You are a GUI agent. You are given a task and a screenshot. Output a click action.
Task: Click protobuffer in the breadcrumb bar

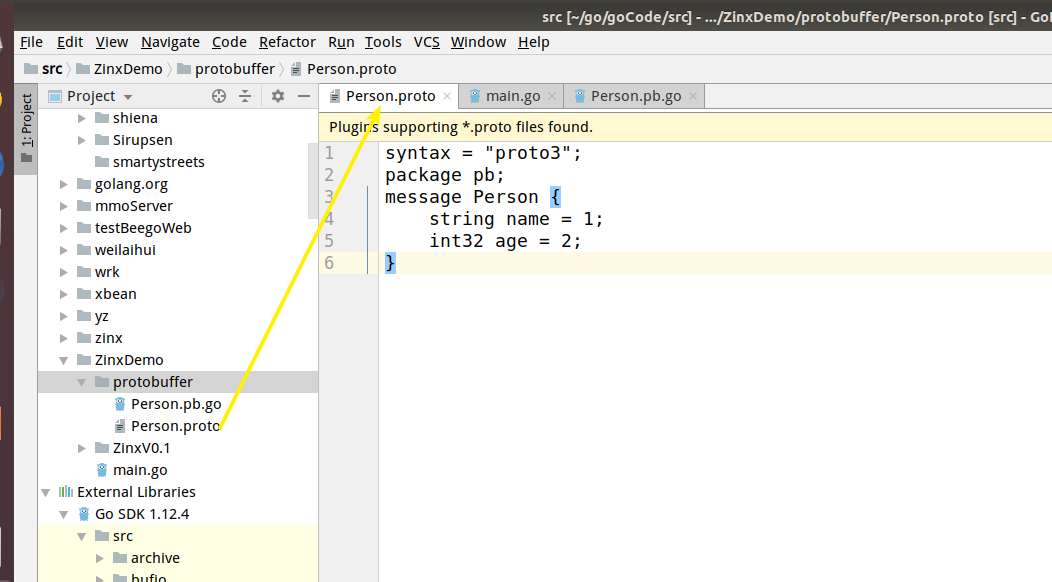(234, 69)
